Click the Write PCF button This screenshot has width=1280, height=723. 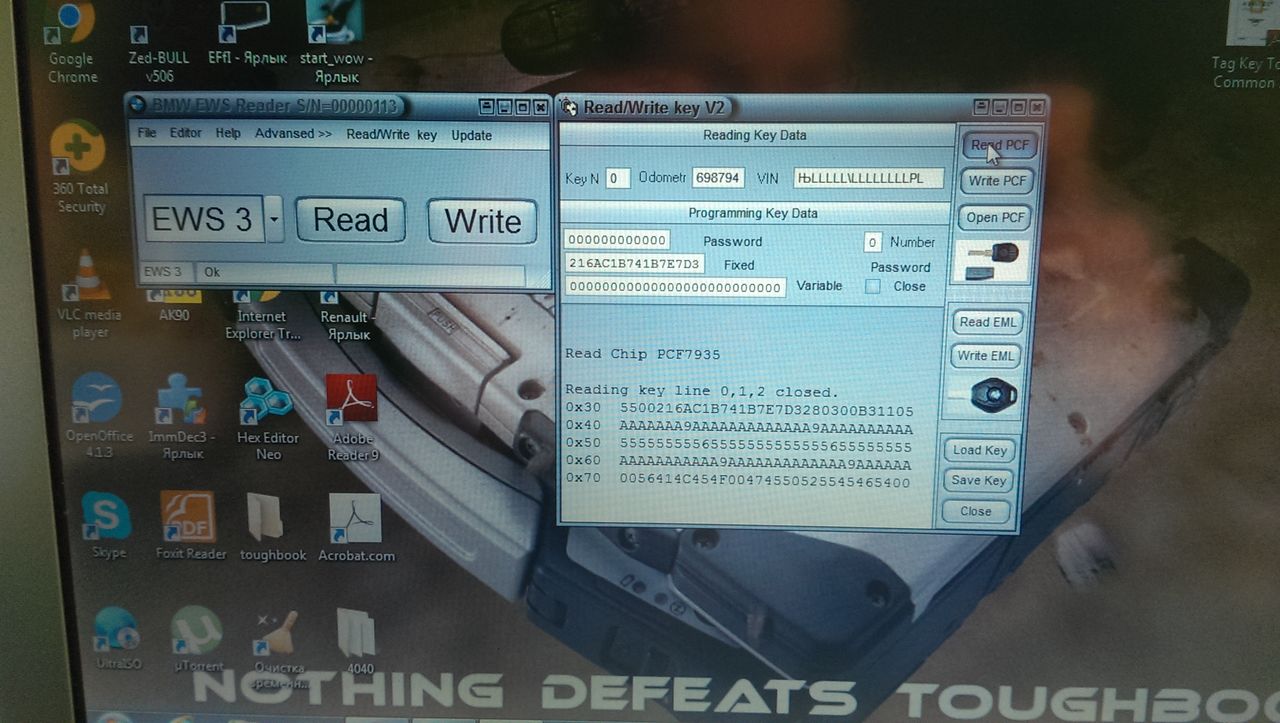997,181
